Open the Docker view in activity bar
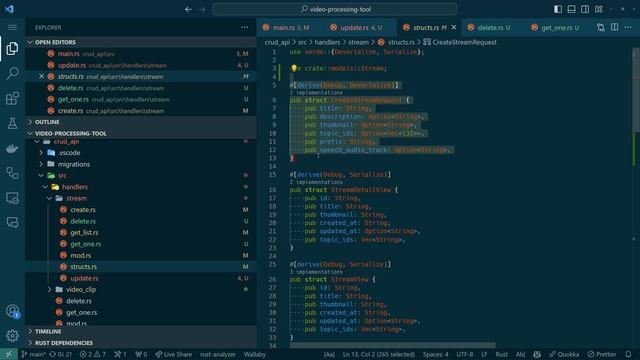The width and height of the screenshot is (640, 360). point(12,148)
